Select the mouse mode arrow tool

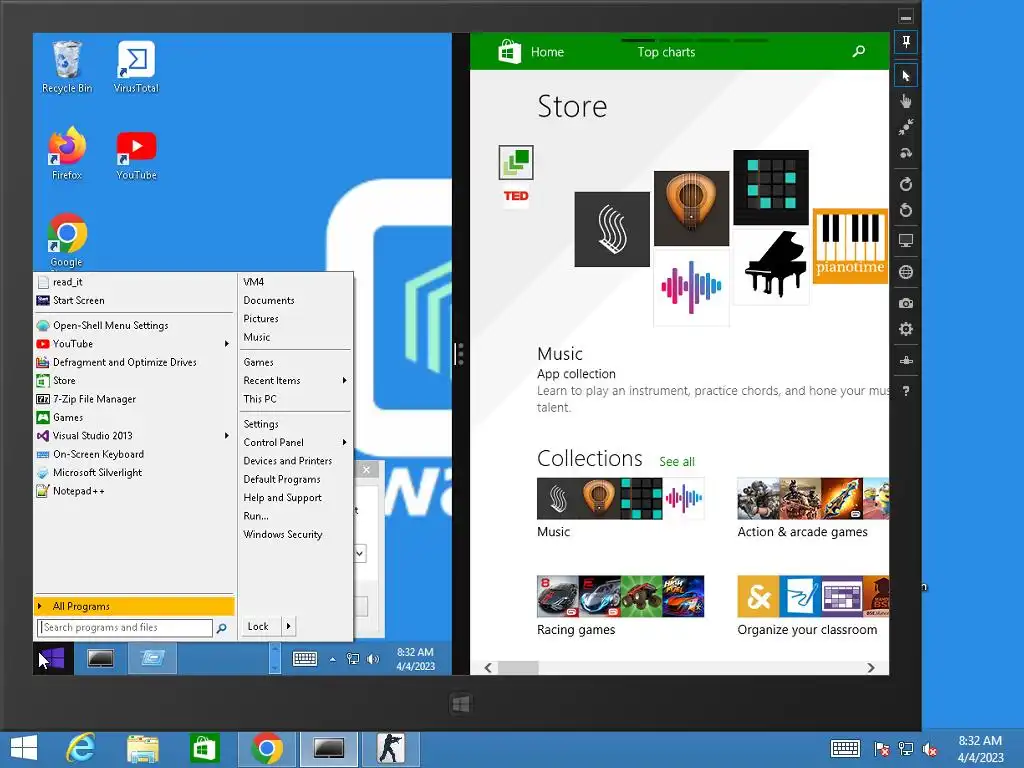[x=906, y=76]
